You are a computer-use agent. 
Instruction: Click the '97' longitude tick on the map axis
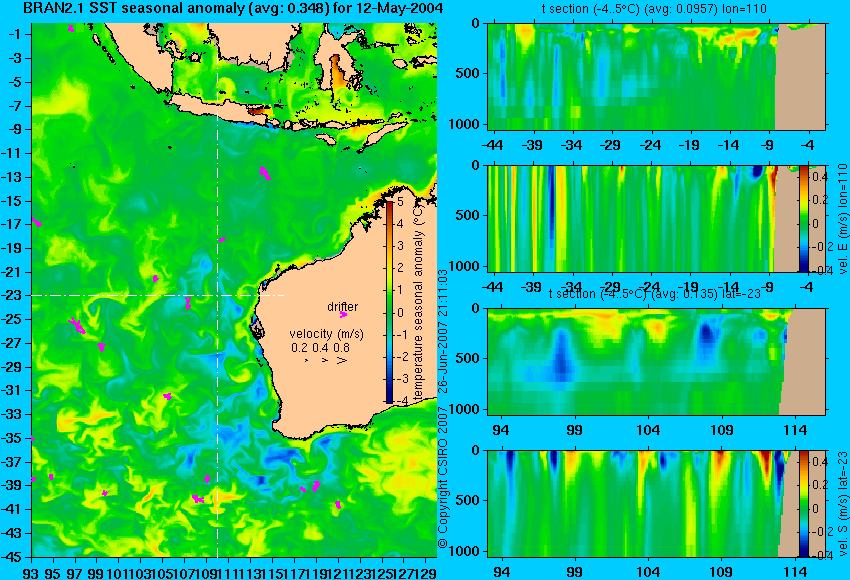pos(75,573)
